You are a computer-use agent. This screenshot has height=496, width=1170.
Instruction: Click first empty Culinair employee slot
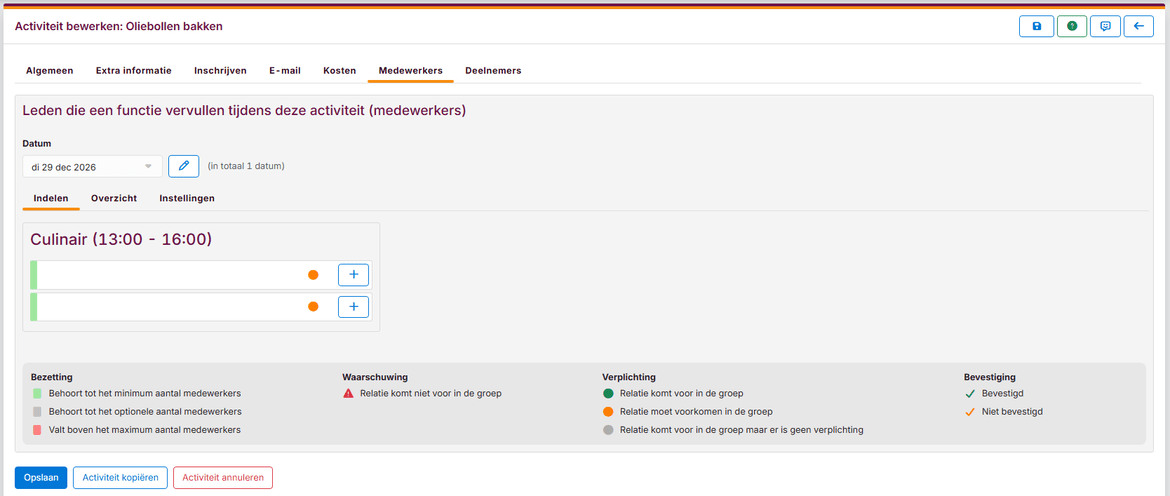[x=201, y=274]
